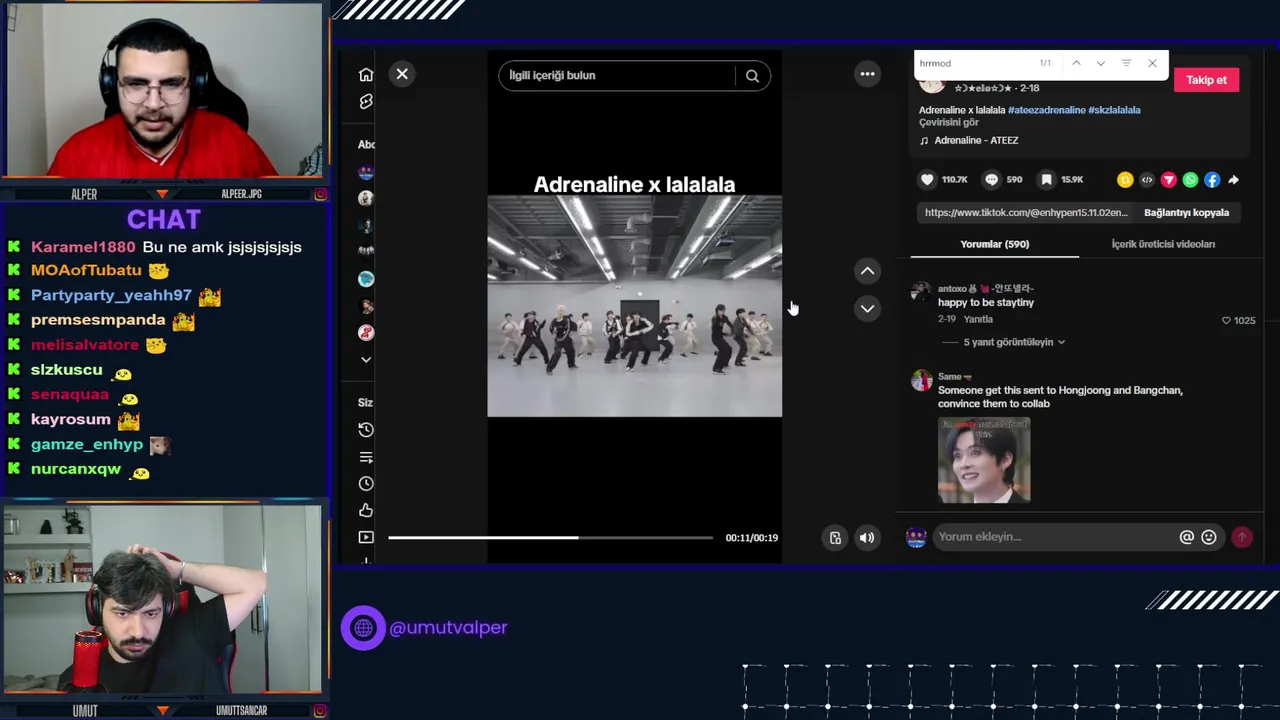The image size is (1280, 720).
Task: Click 'Yanıtla' under the antoxo comment
Action: click(x=978, y=319)
